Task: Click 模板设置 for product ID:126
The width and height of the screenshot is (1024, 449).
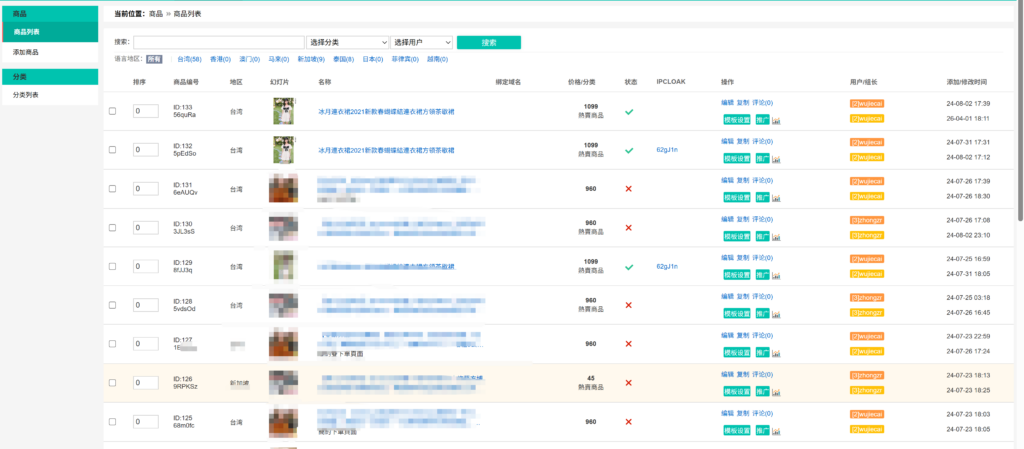Action: pyautogui.click(x=737, y=392)
